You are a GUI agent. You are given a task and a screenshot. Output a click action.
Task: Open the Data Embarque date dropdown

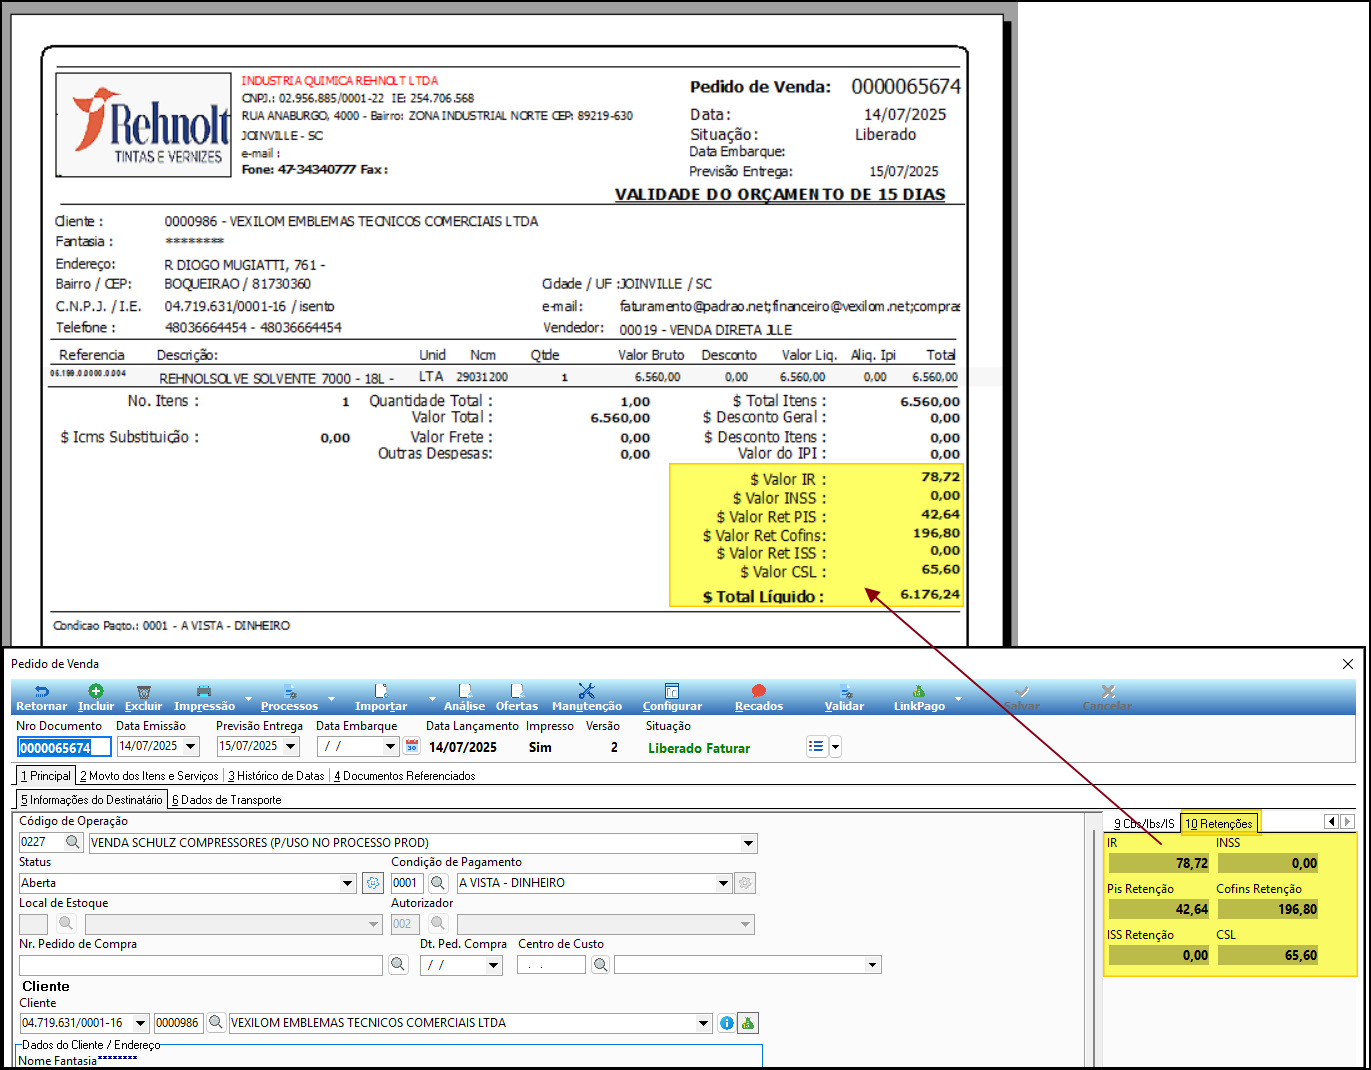pyautogui.click(x=391, y=747)
